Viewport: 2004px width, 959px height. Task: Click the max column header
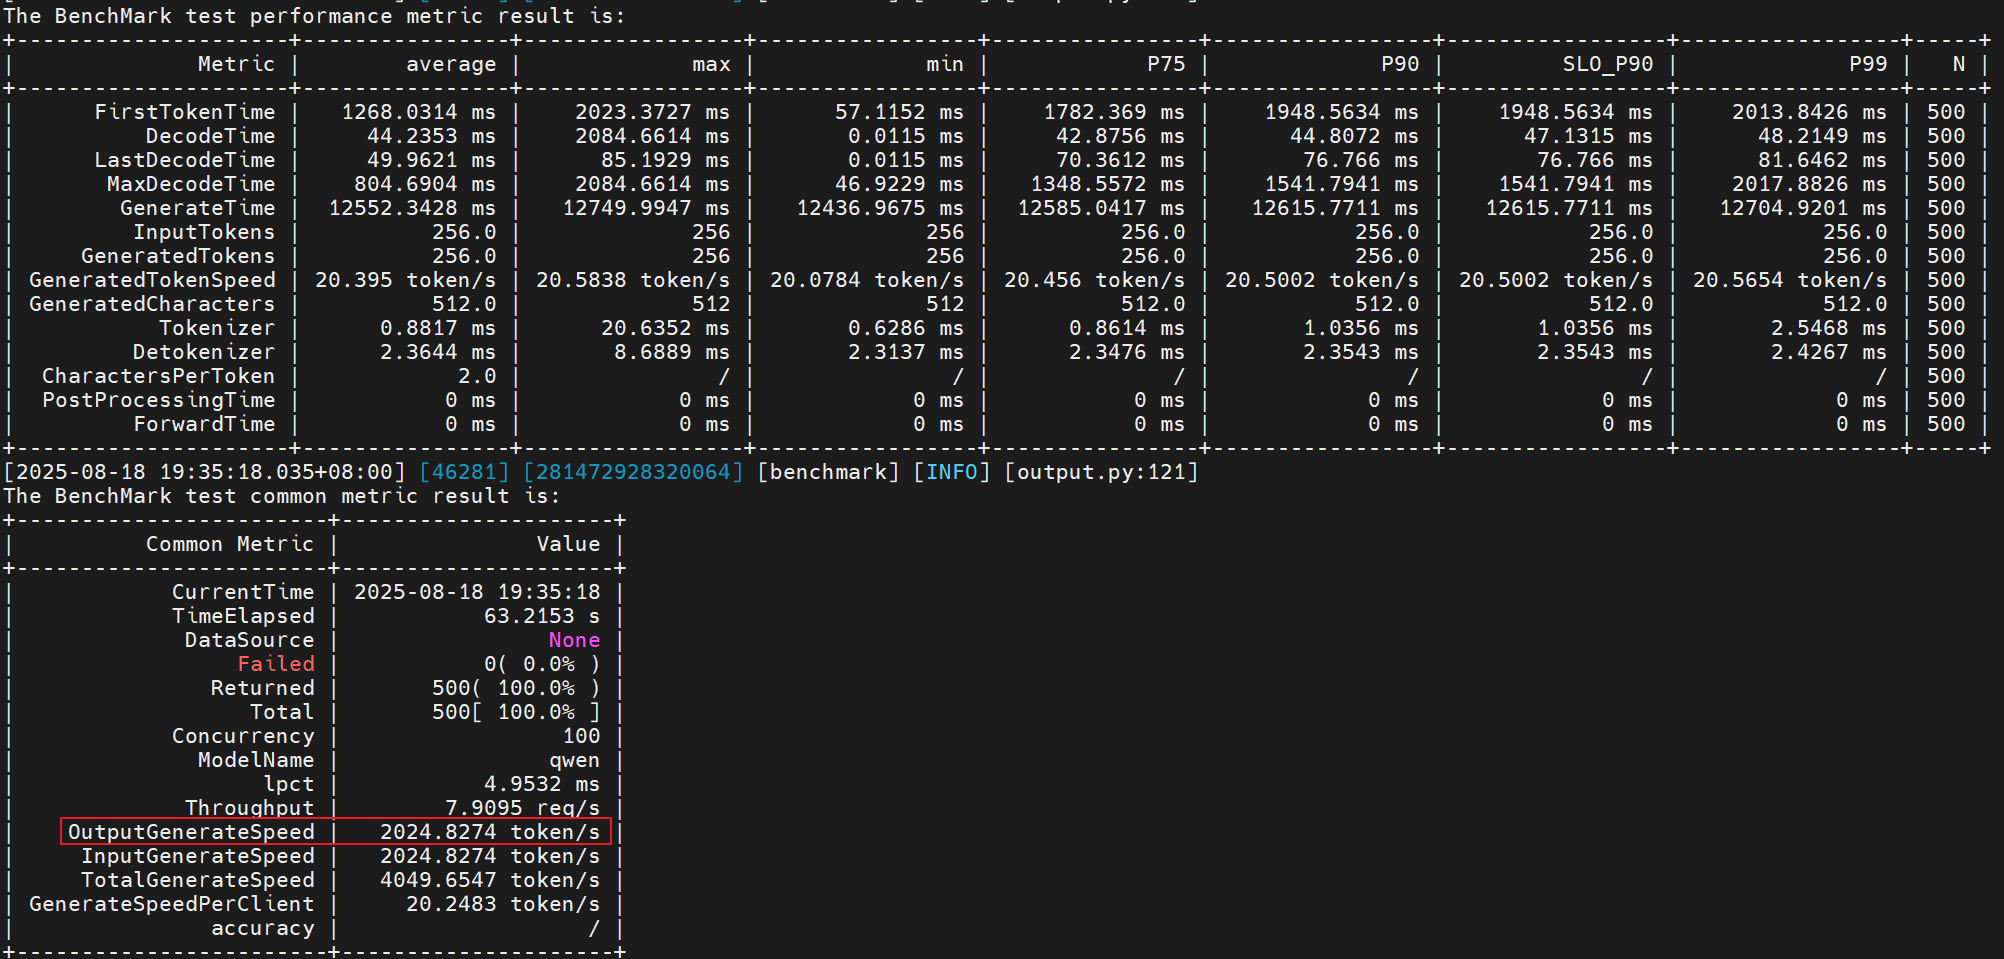tap(711, 64)
